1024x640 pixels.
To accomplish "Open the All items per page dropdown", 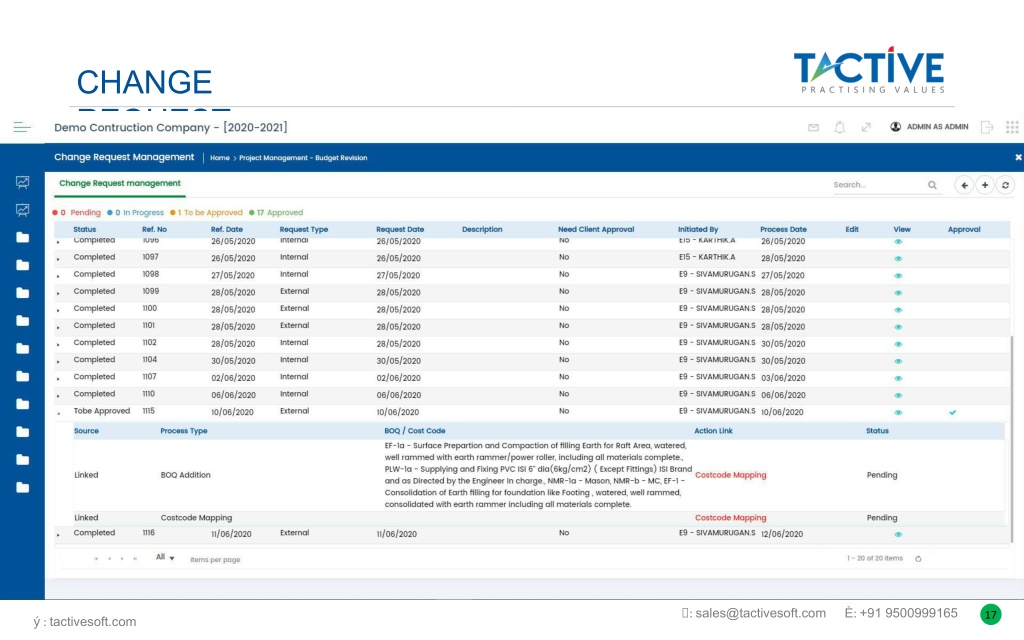I will (x=165, y=558).
